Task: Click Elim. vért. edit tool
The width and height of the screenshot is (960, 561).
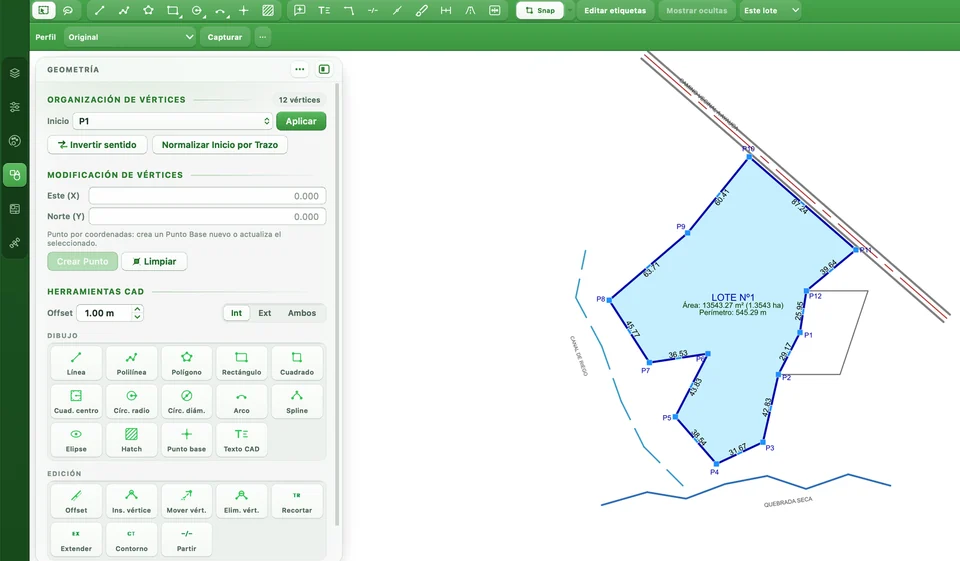Action: pos(241,501)
